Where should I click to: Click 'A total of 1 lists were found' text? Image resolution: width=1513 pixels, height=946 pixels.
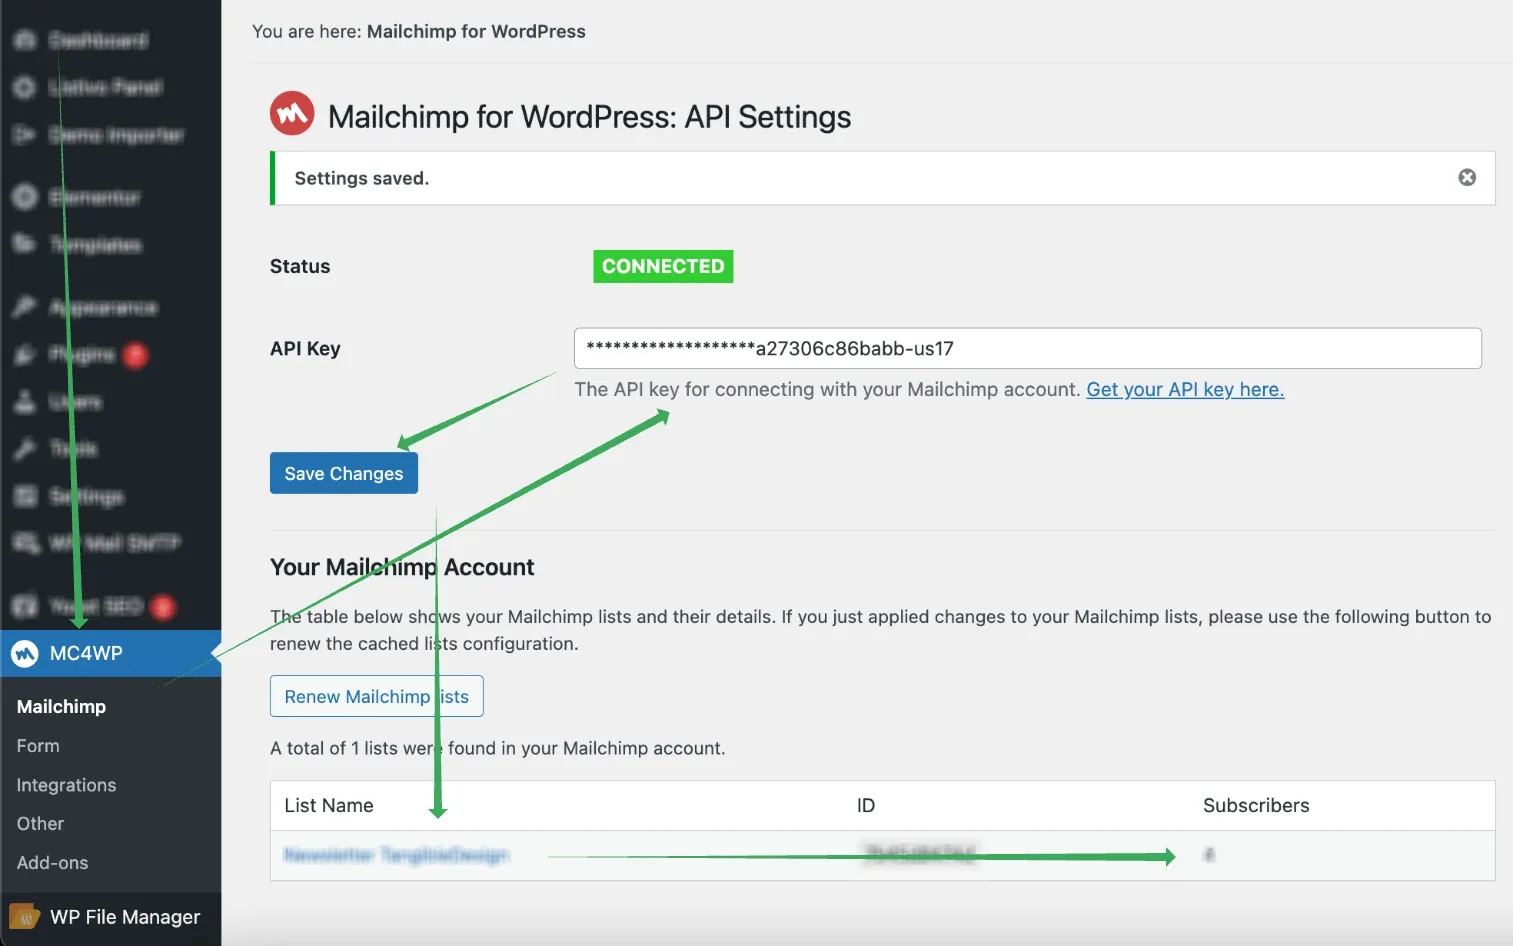498,748
